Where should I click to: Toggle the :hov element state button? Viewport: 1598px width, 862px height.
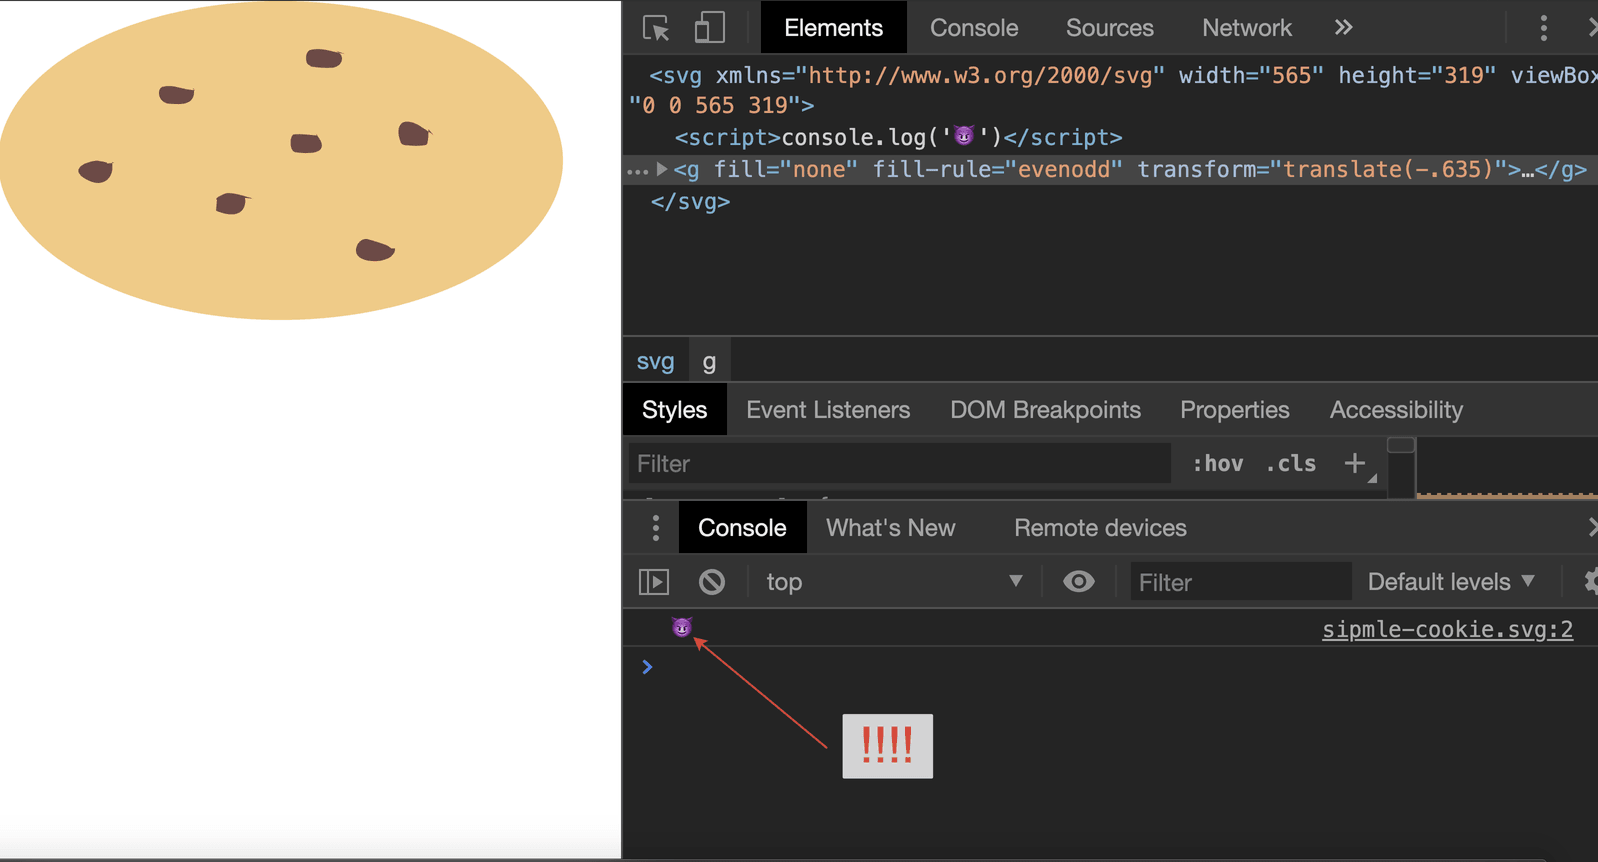pyautogui.click(x=1217, y=464)
